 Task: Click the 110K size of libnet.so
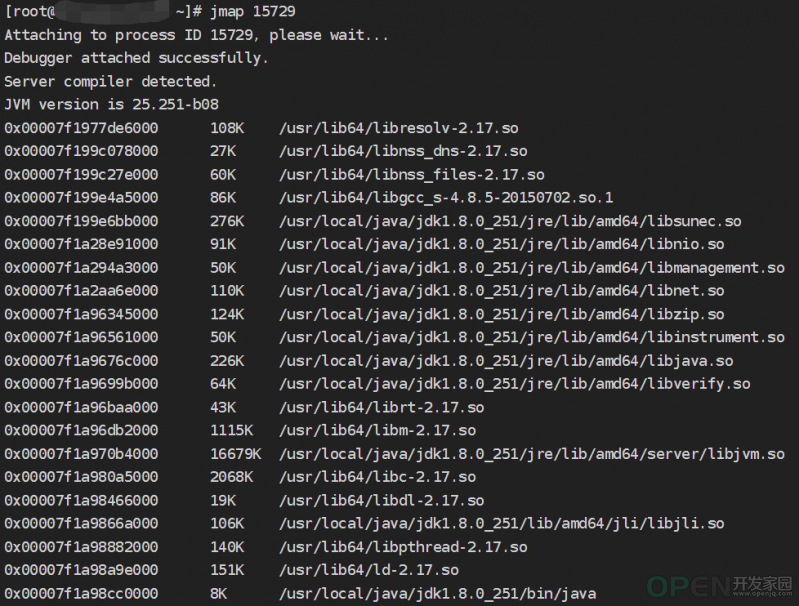(227, 291)
